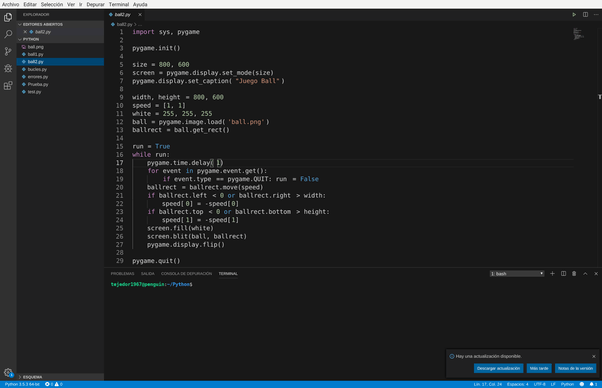Create a new terminal with plus icon
The width and height of the screenshot is (602, 388).
click(552, 274)
